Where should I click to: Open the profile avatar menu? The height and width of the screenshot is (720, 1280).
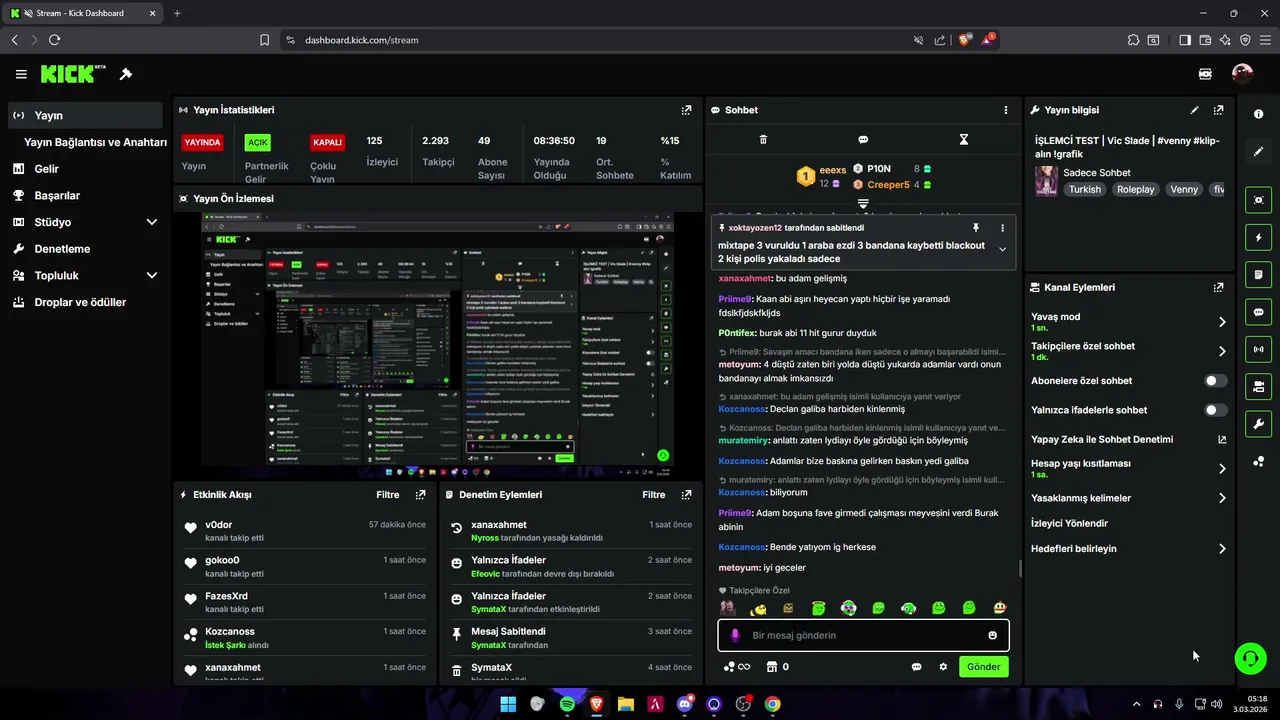point(1242,74)
